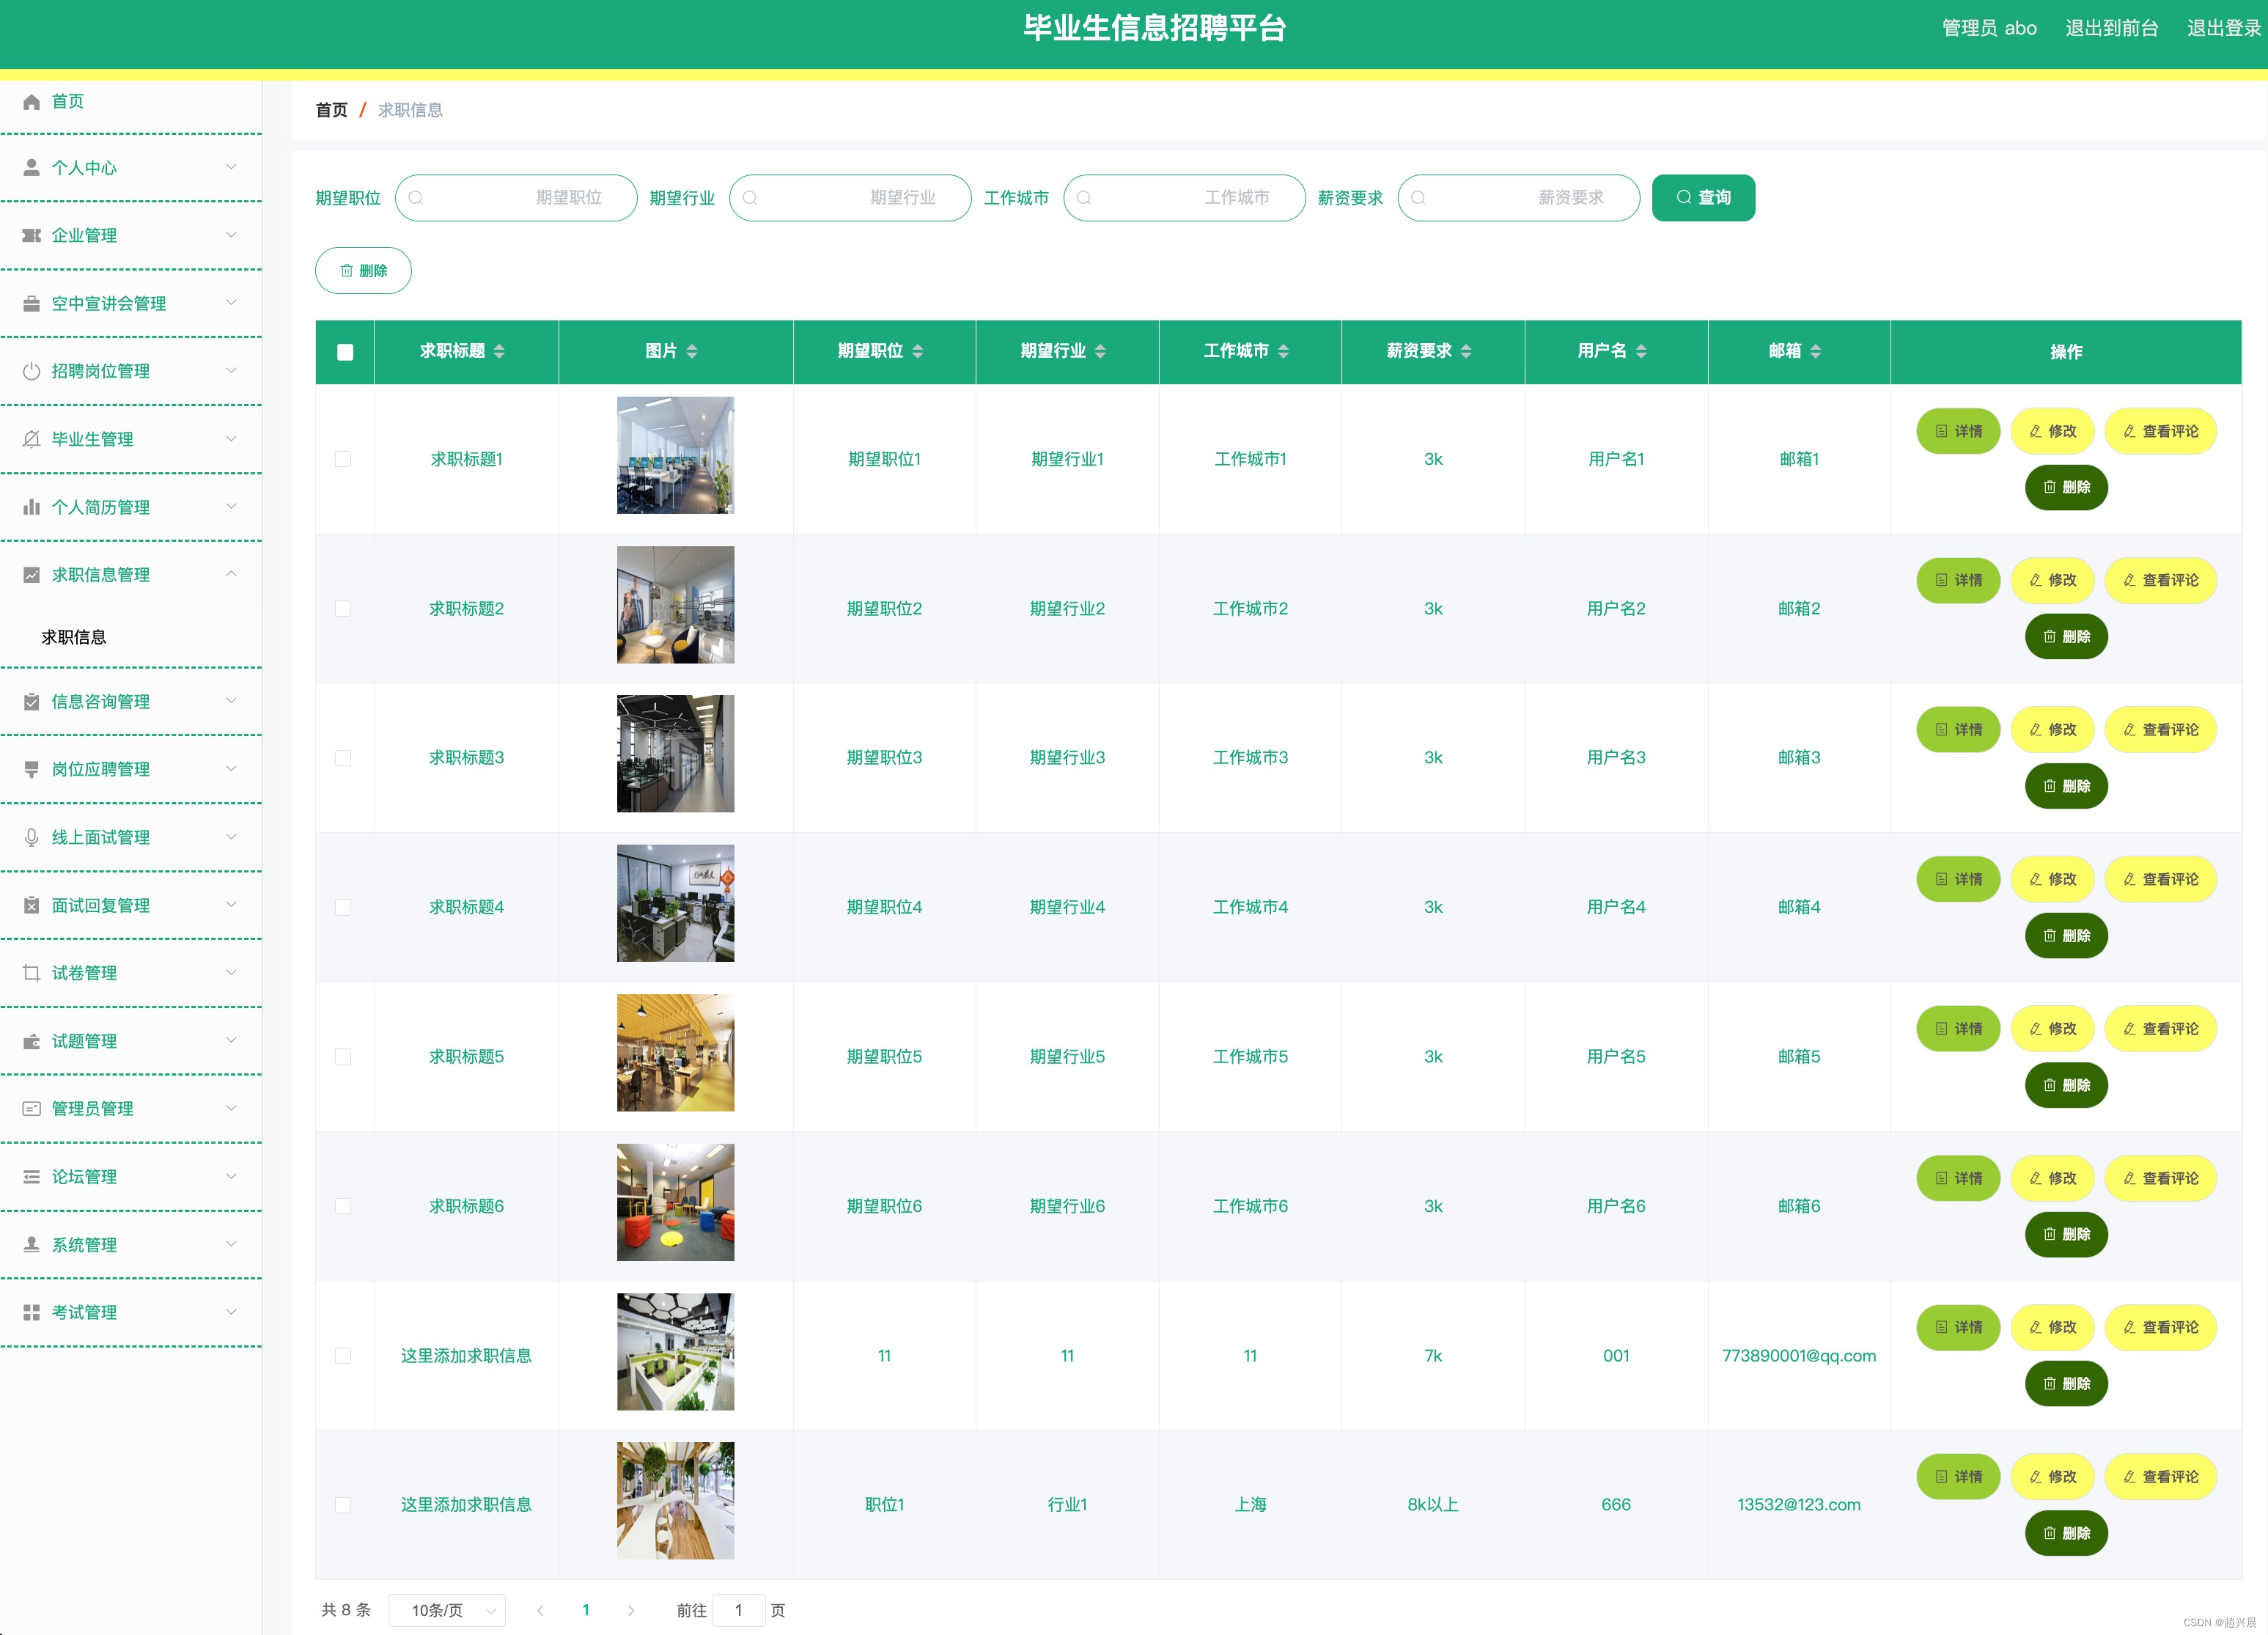Image resolution: width=2268 pixels, height=1635 pixels.
Task: Check the row checkbox for 求职标题5
Action: point(343,1057)
